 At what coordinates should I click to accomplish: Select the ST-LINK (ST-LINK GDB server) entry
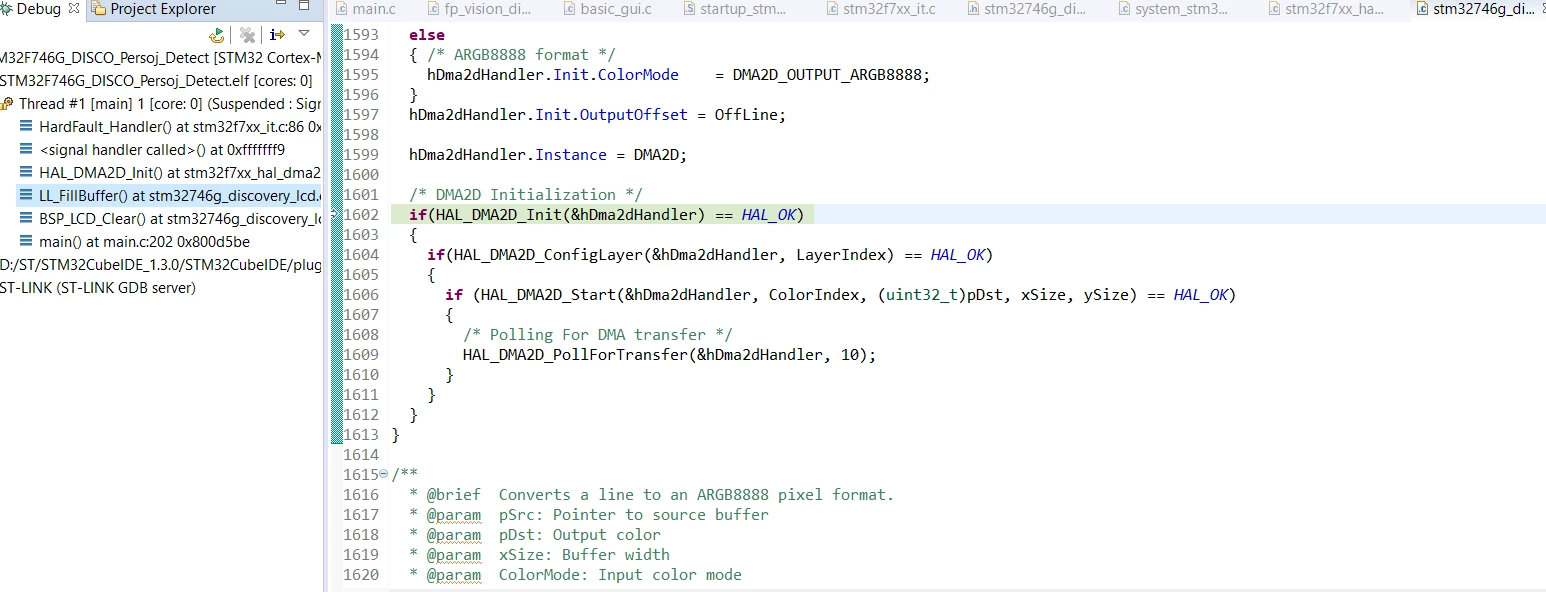click(x=98, y=288)
